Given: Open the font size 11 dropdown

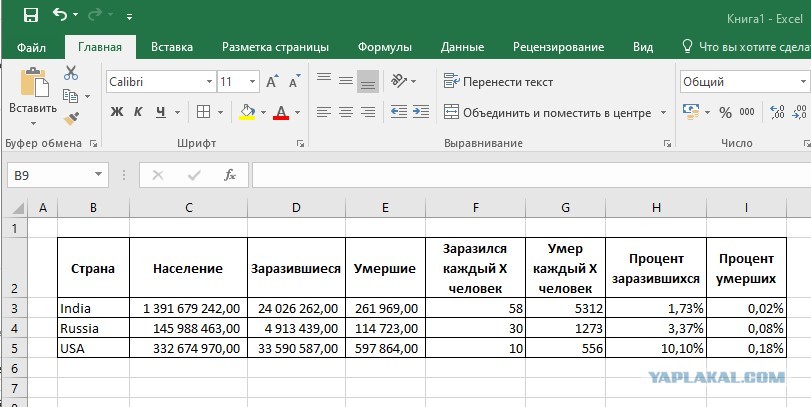Looking at the screenshot, I should coord(252,82).
